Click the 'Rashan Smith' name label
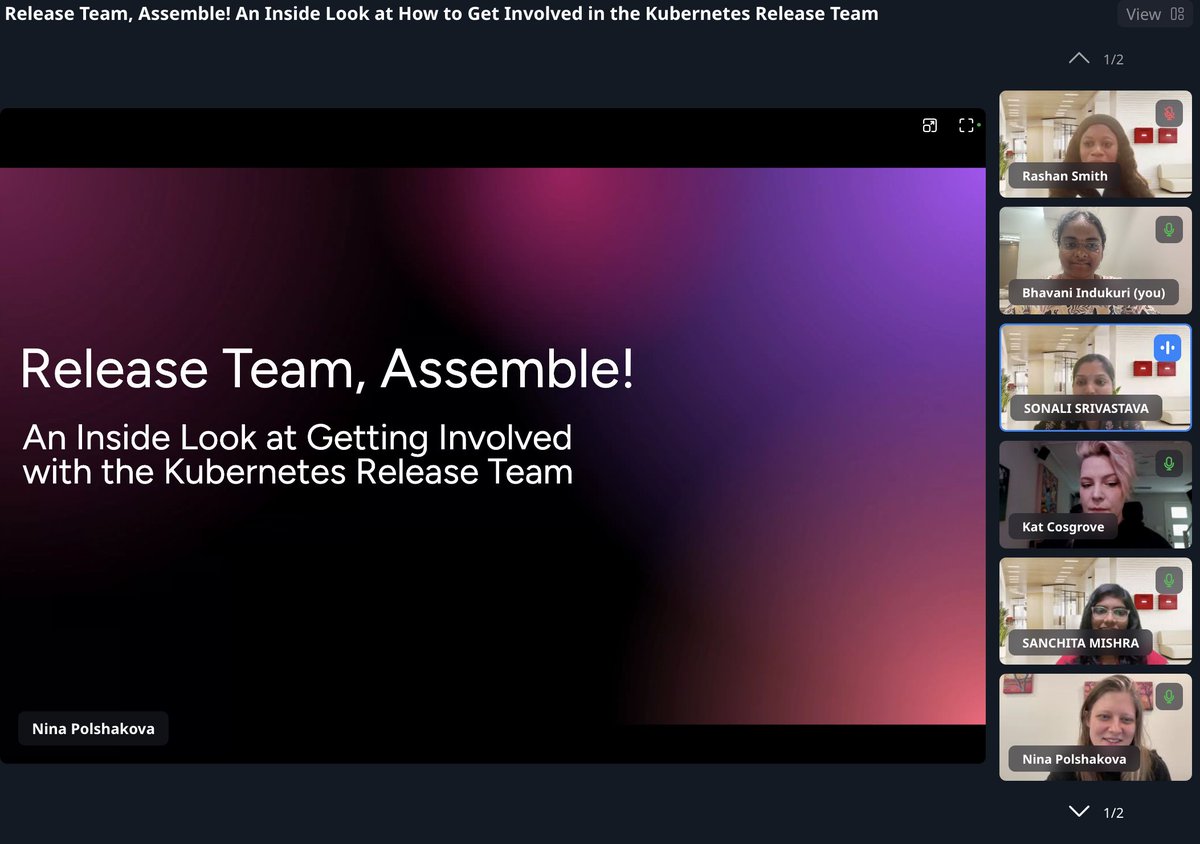The image size is (1200, 844). coord(1064,176)
